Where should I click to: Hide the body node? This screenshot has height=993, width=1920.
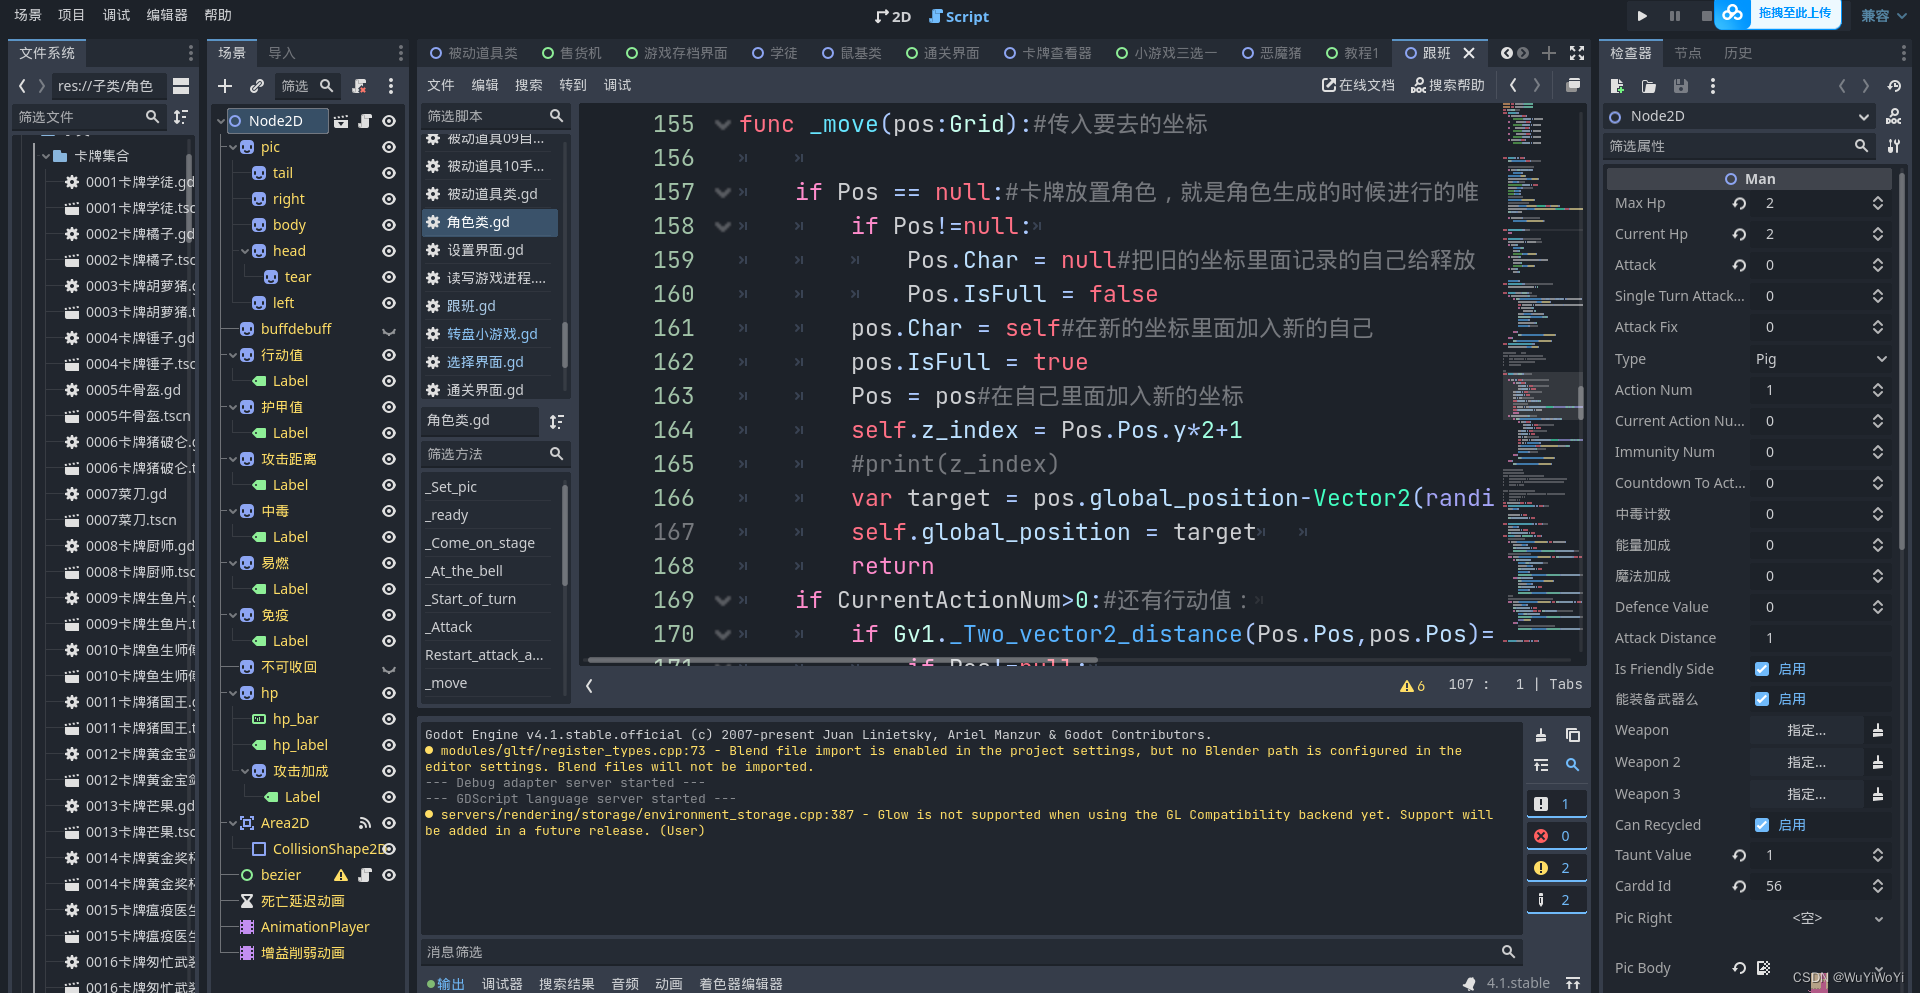tap(389, 225)
